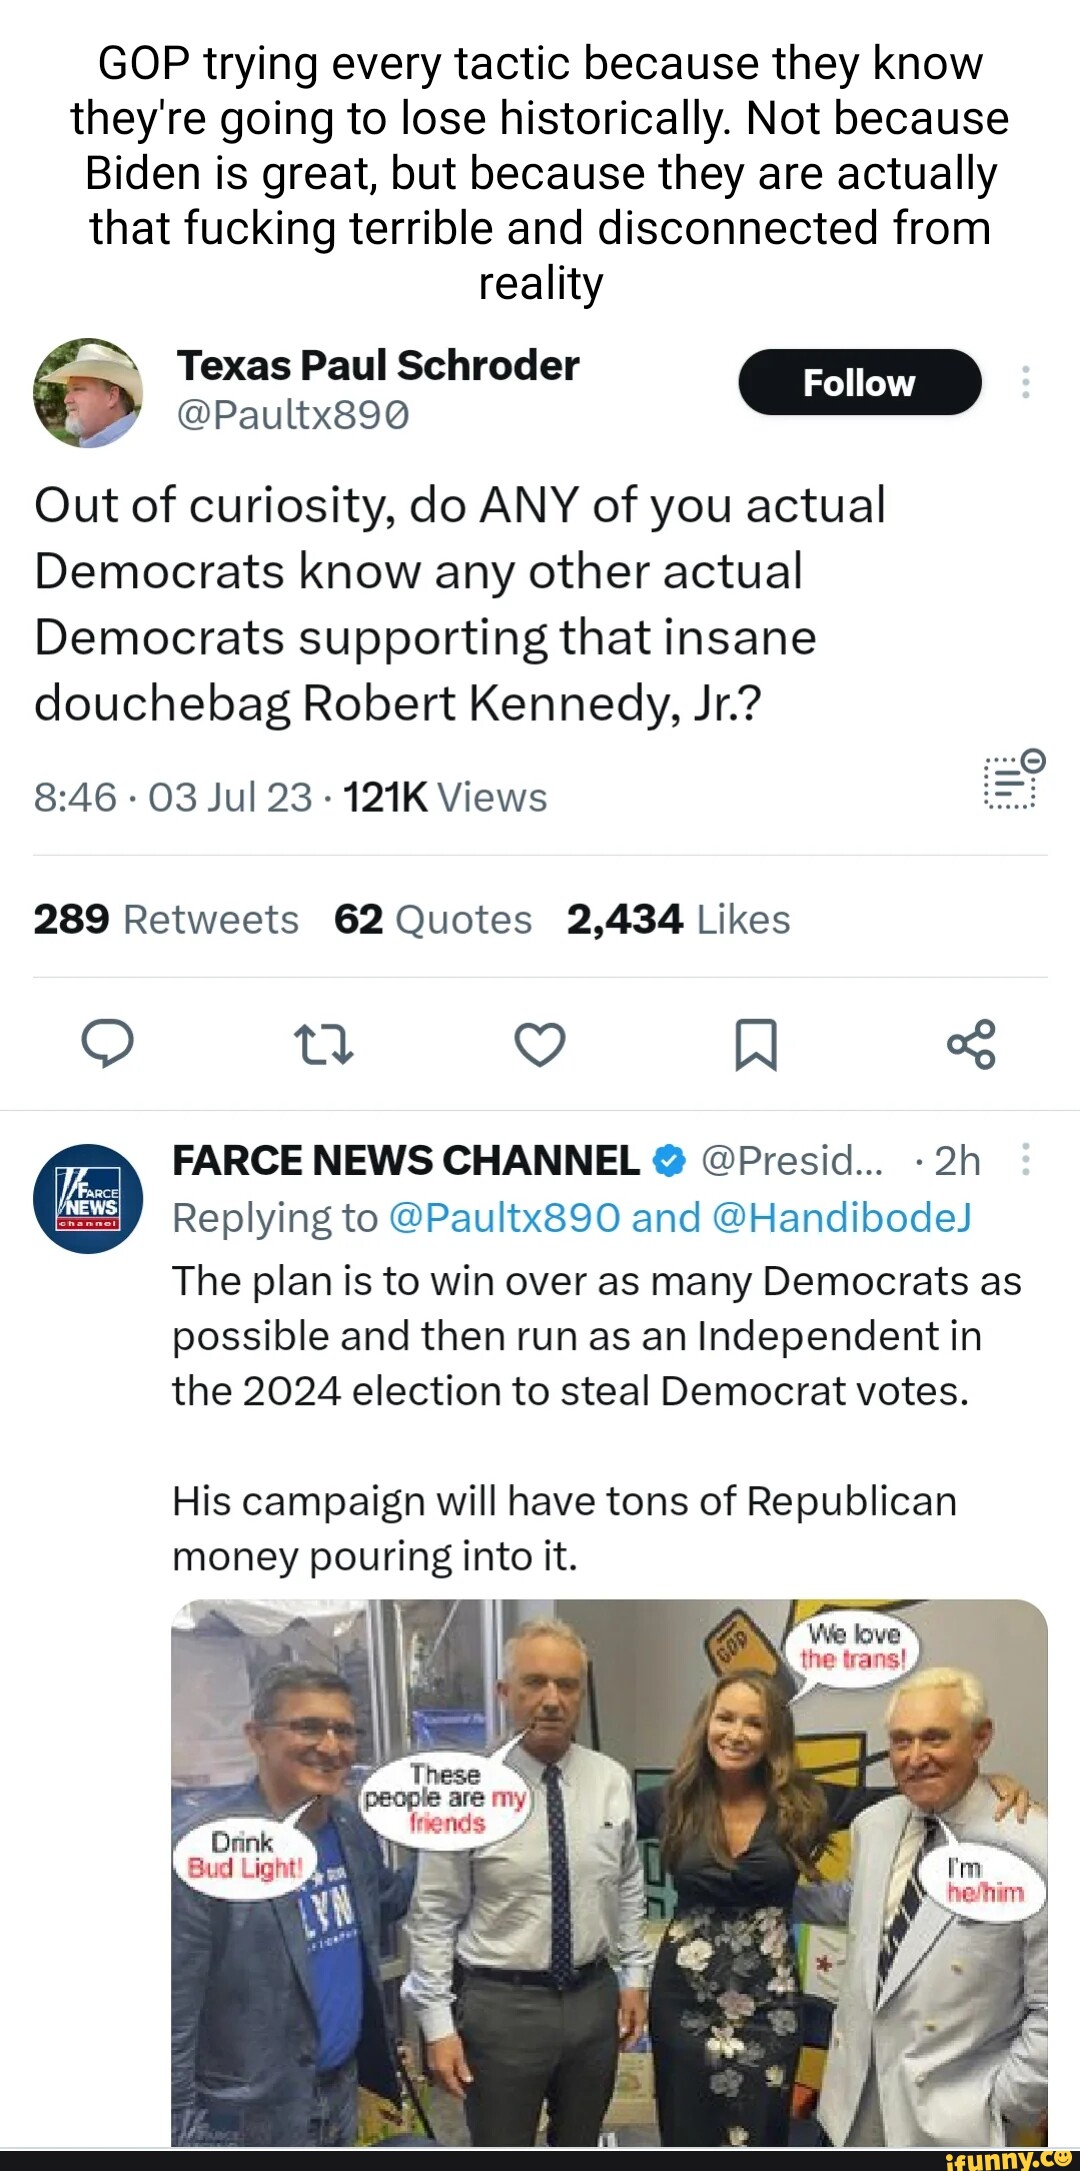Click the blue verified badge

[668, 1161]
